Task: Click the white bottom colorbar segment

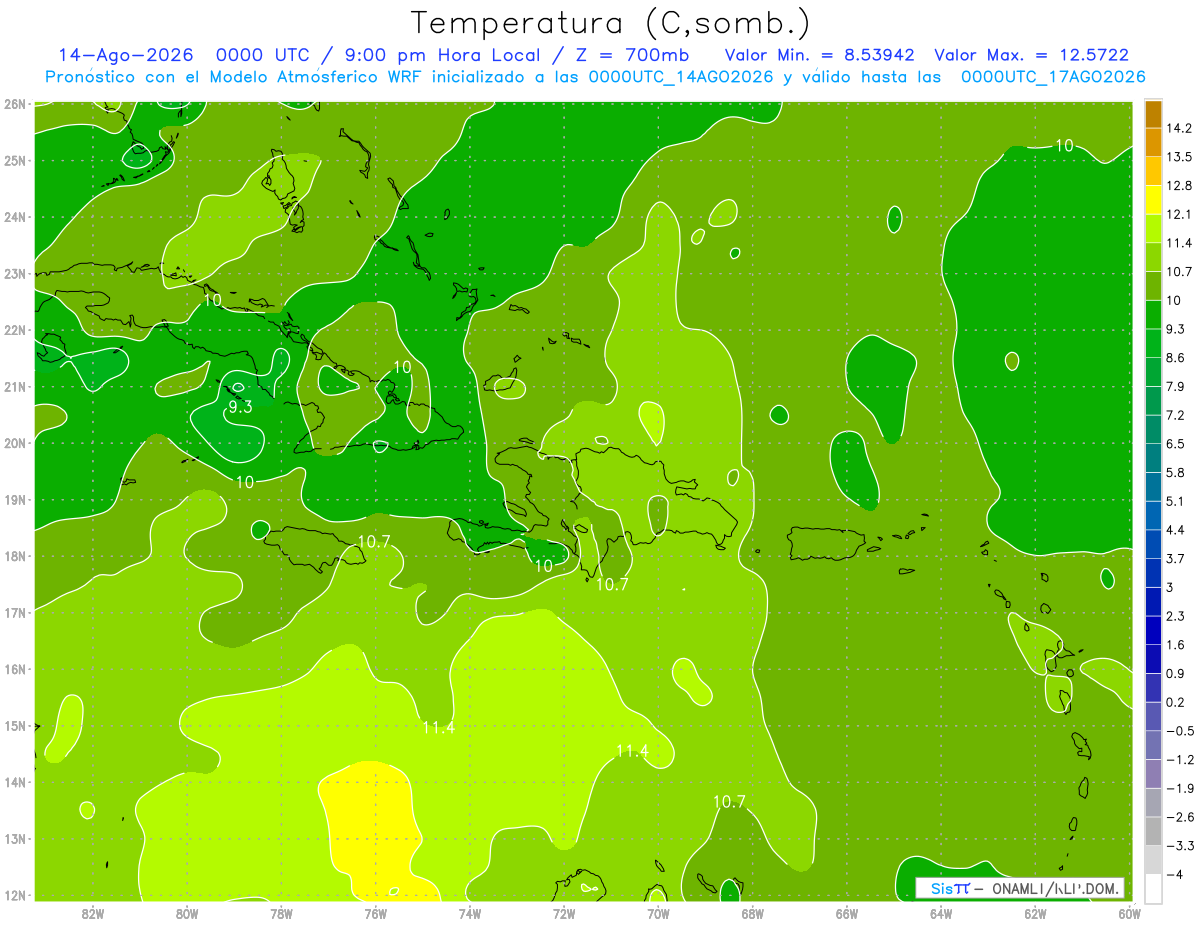Action: (1153, 887)
